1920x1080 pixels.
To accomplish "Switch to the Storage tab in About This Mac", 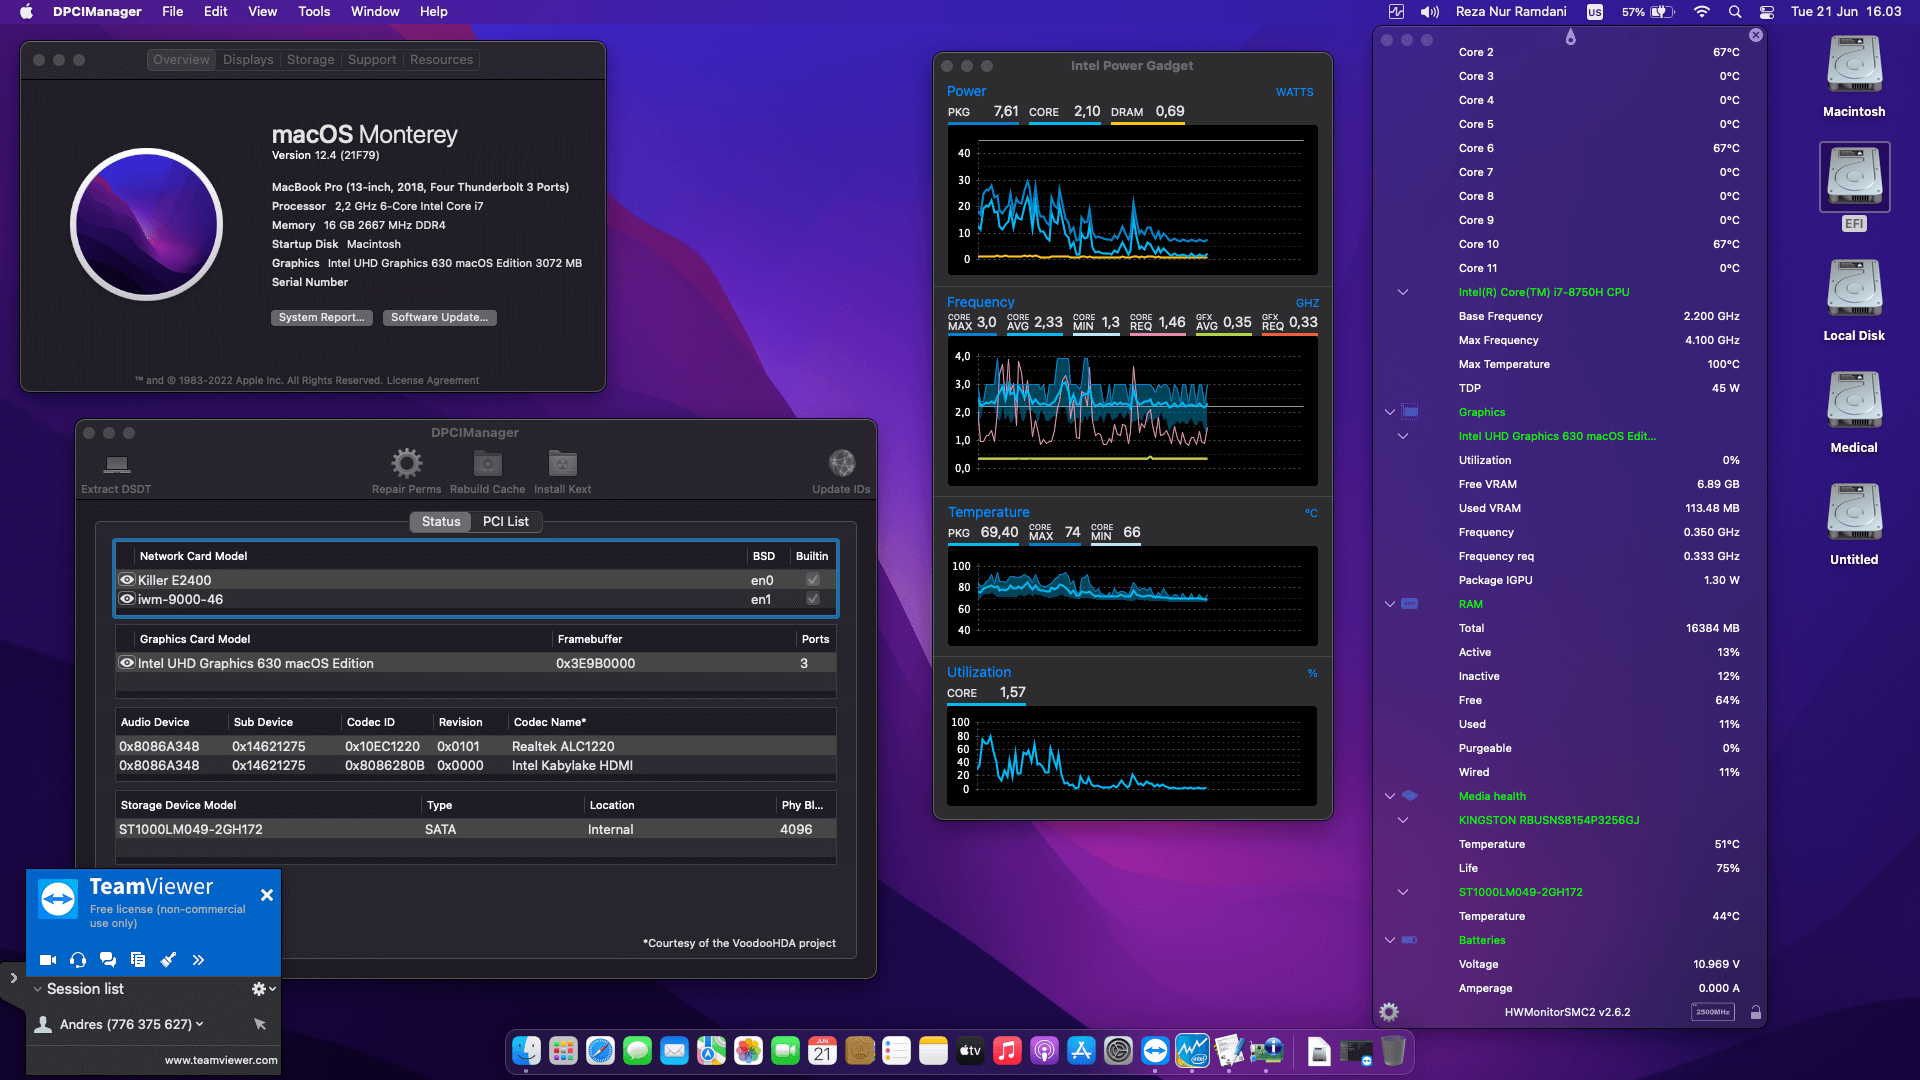I will point(311,60).
